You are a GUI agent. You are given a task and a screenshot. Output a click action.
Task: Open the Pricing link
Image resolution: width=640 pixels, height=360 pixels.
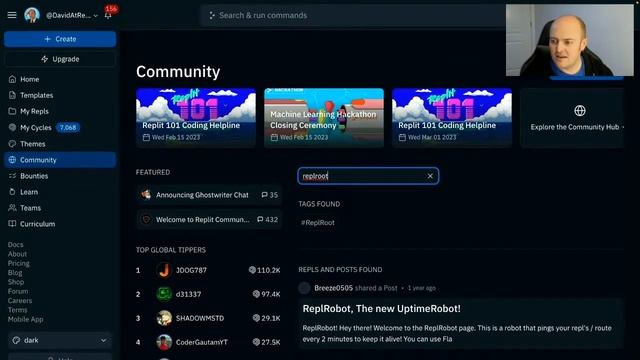(x=18, y=263)
